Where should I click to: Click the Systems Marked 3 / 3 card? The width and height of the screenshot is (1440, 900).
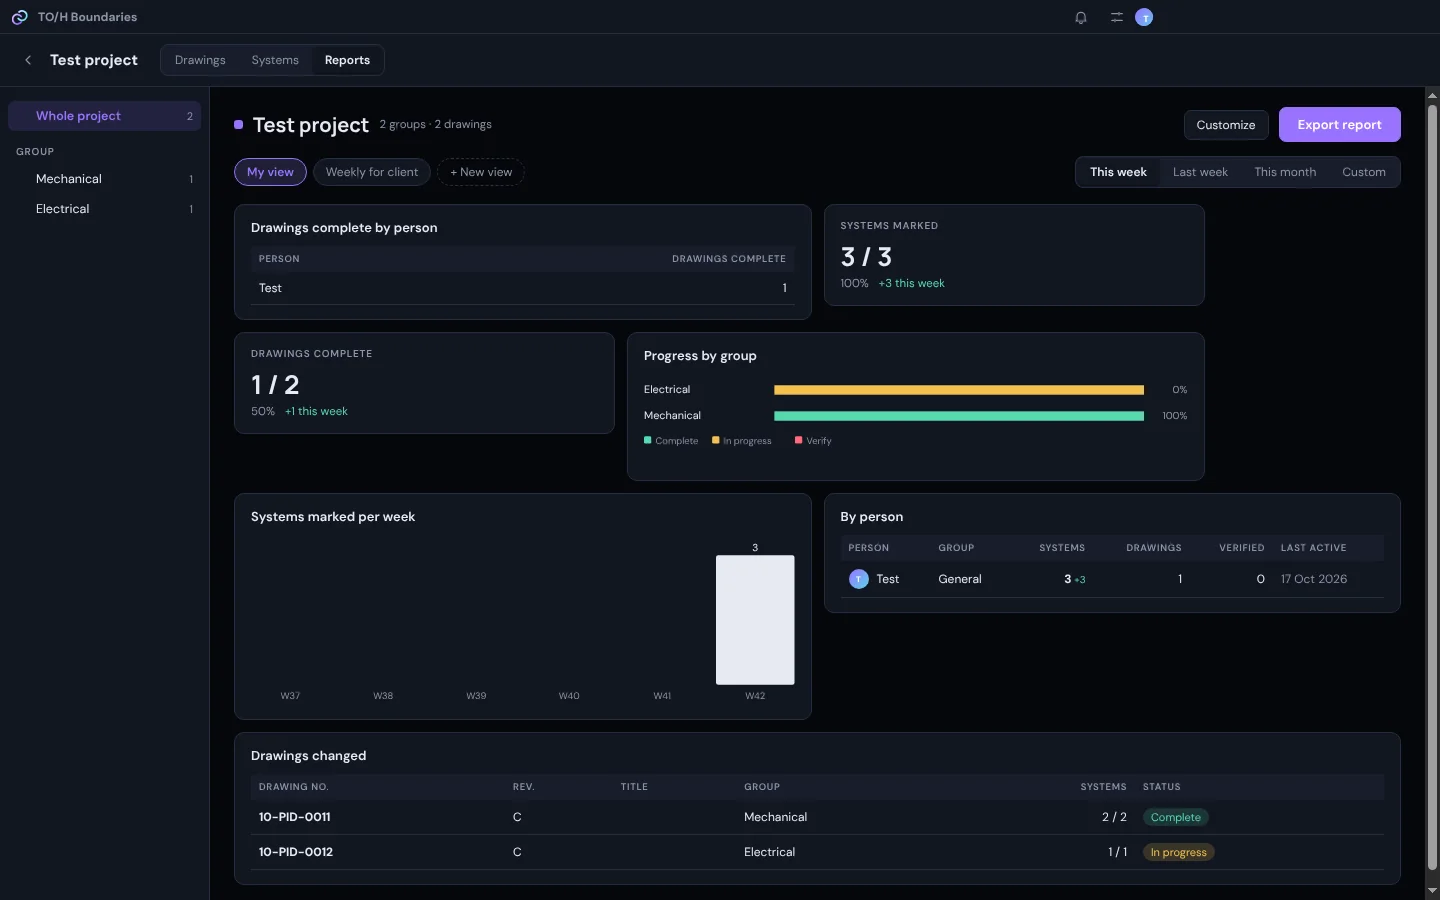click(1014, 255)
